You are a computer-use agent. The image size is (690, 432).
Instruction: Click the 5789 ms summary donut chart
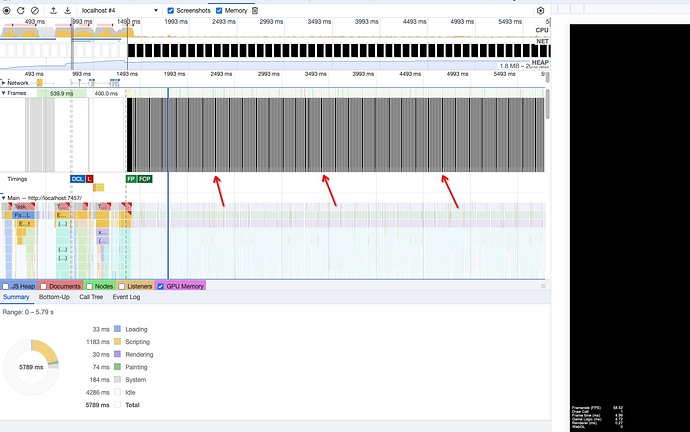click(x=31, y=367)
